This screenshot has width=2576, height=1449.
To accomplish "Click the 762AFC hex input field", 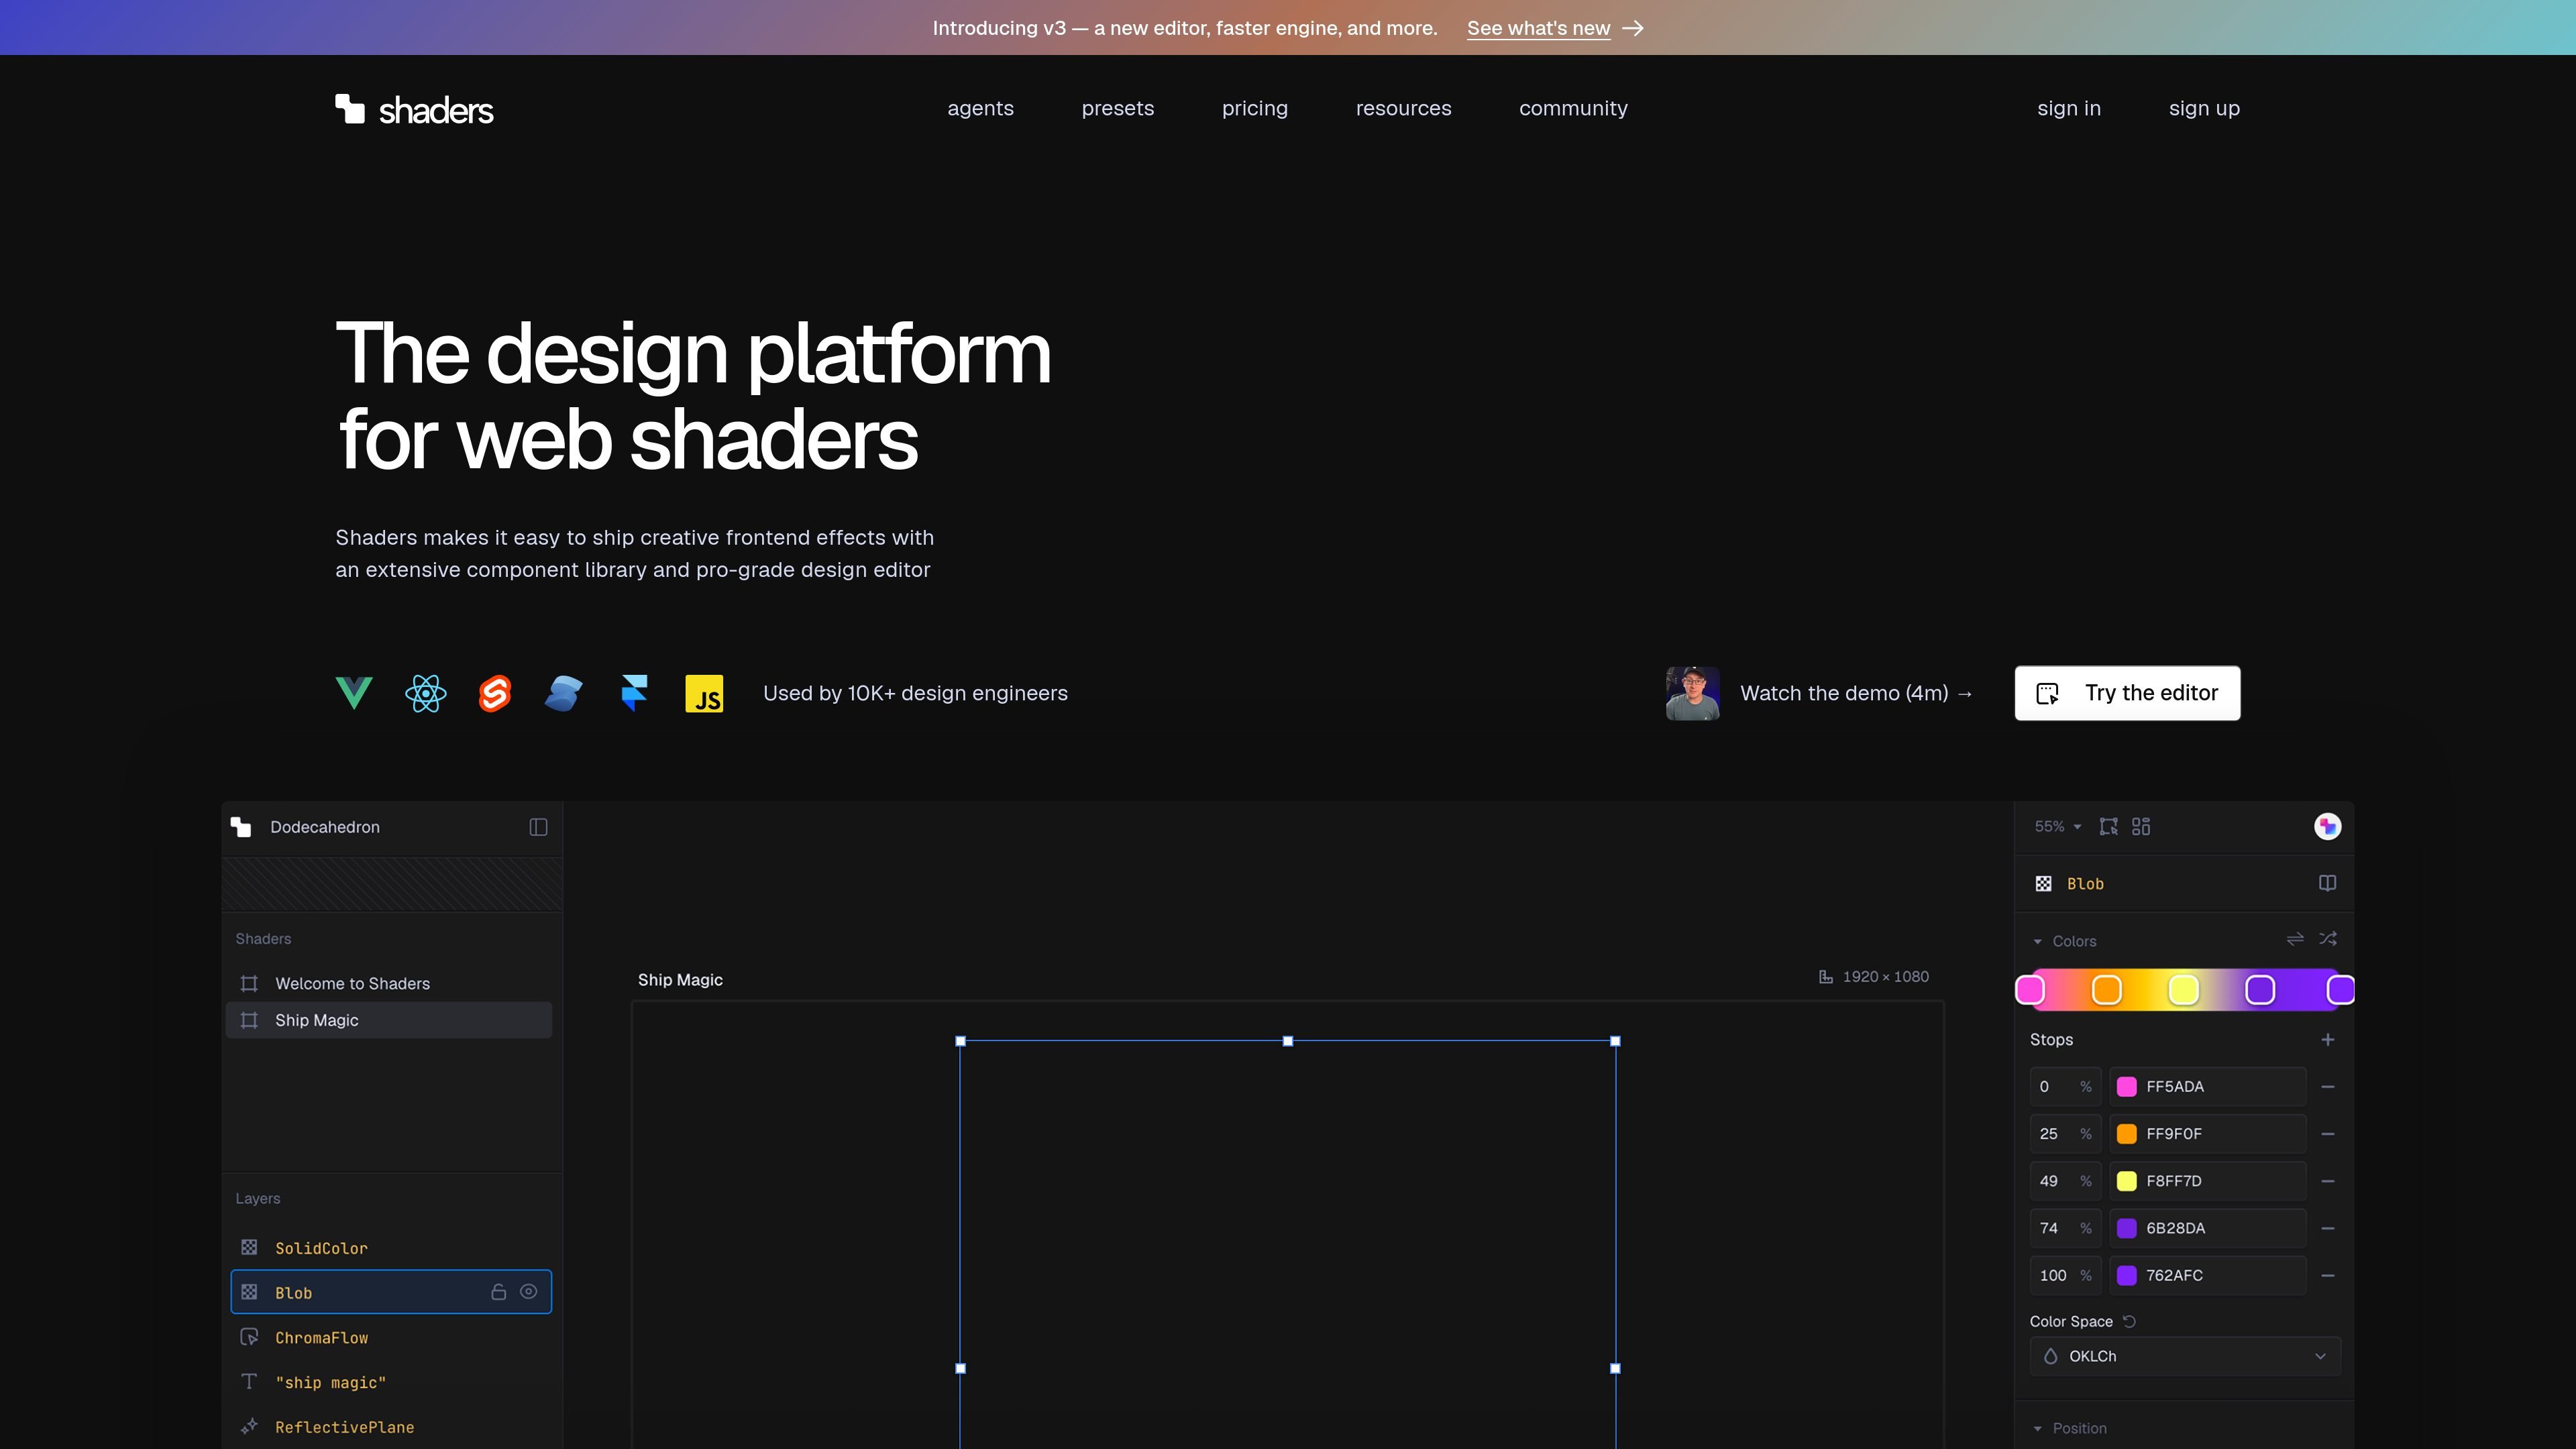I will tap(2208, 1275).
